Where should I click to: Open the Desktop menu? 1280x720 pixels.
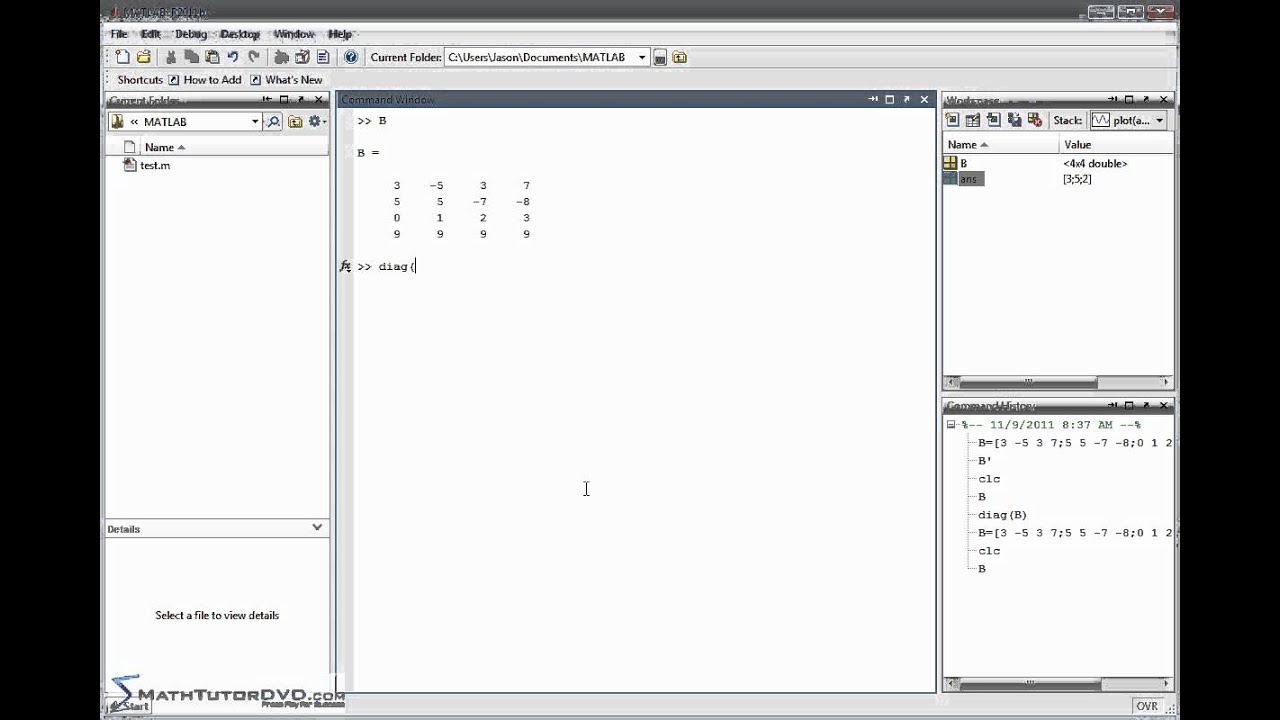click(x=240, y=34)
